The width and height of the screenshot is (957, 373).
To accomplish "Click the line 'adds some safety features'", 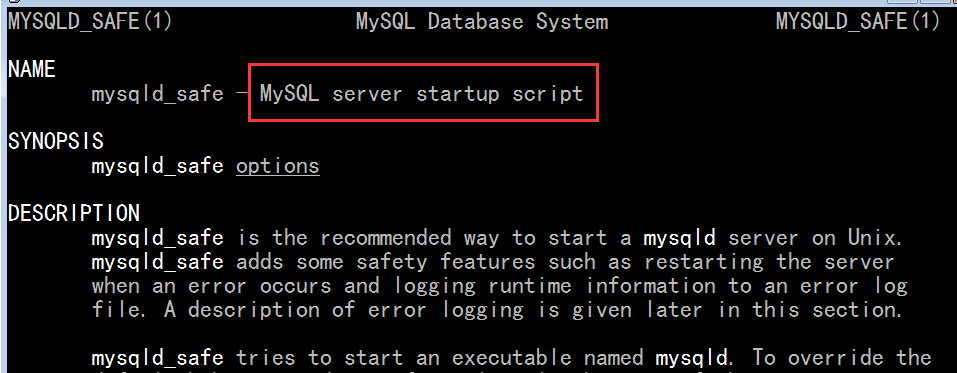I will tap(493, 263).
